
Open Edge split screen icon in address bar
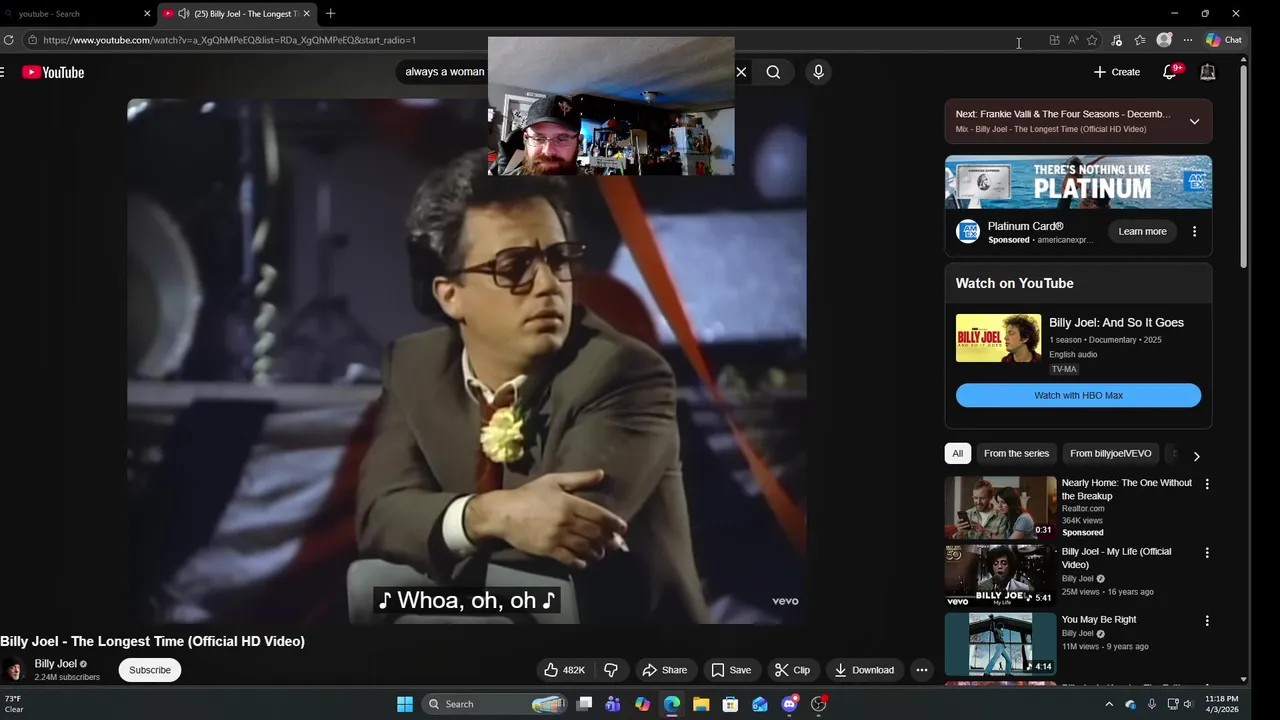point(1054,40)
